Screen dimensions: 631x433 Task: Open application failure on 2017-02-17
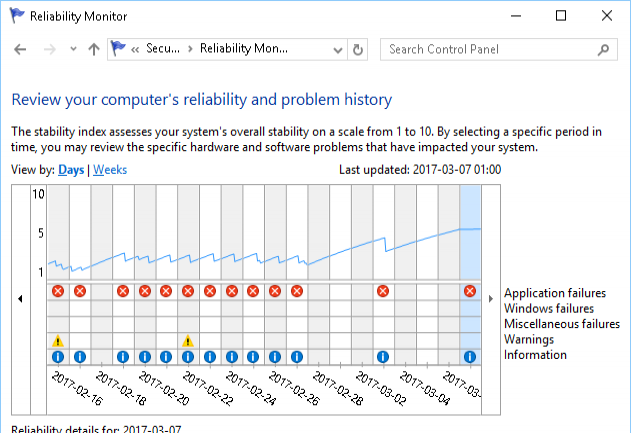coord(80,291)
